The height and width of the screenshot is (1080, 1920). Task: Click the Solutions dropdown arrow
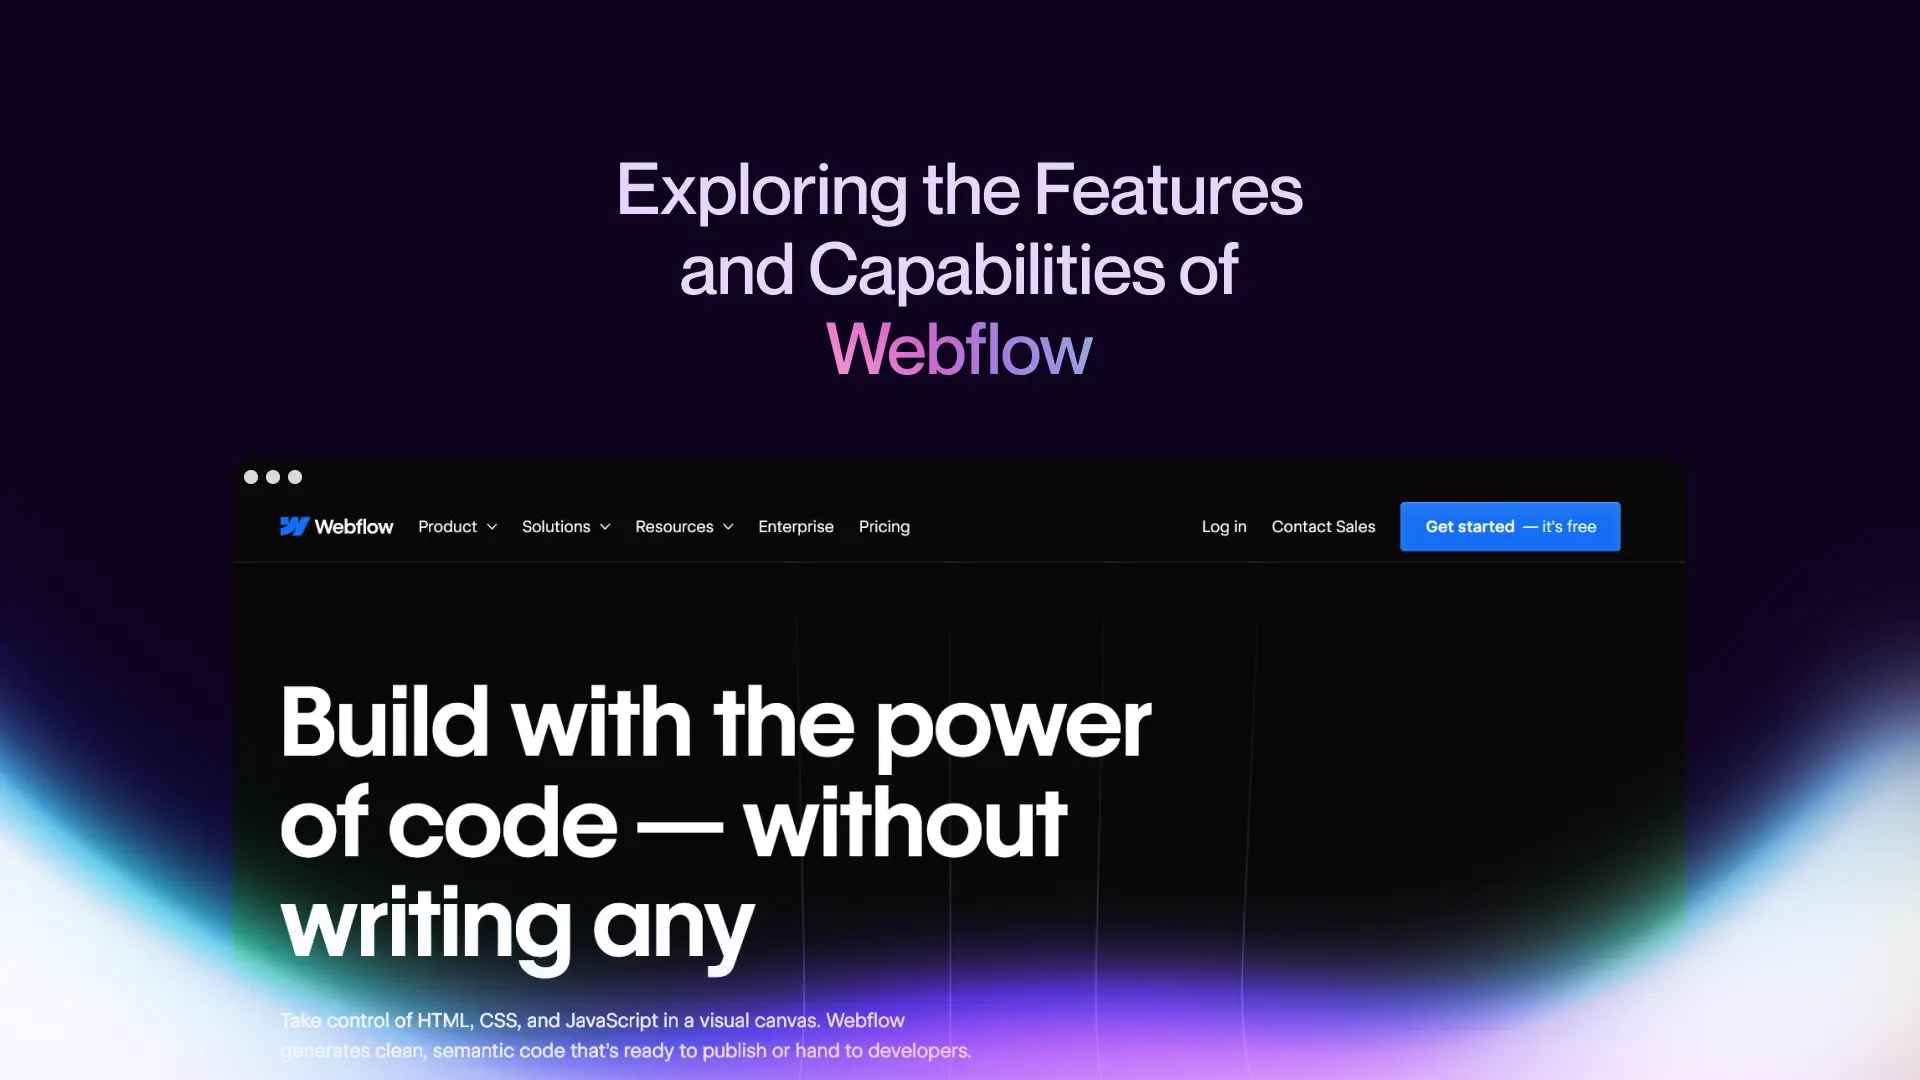[605, 526]
